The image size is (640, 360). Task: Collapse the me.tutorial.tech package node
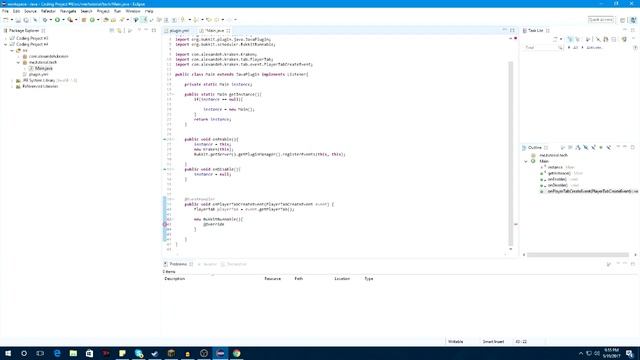pos(18,62)
